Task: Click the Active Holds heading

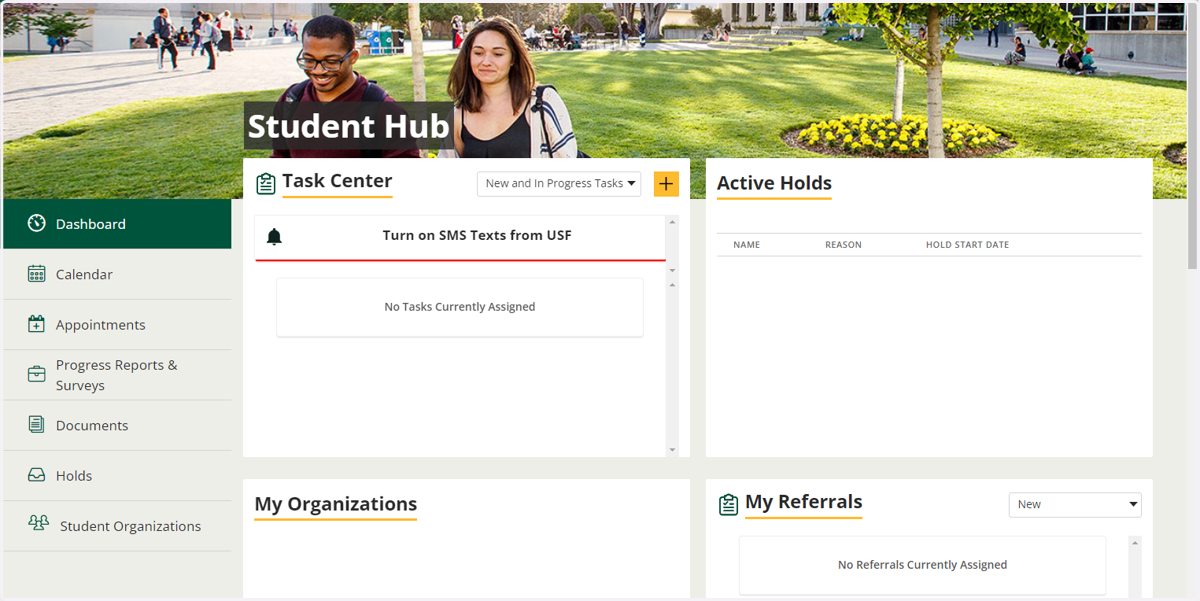Action: 774,183
